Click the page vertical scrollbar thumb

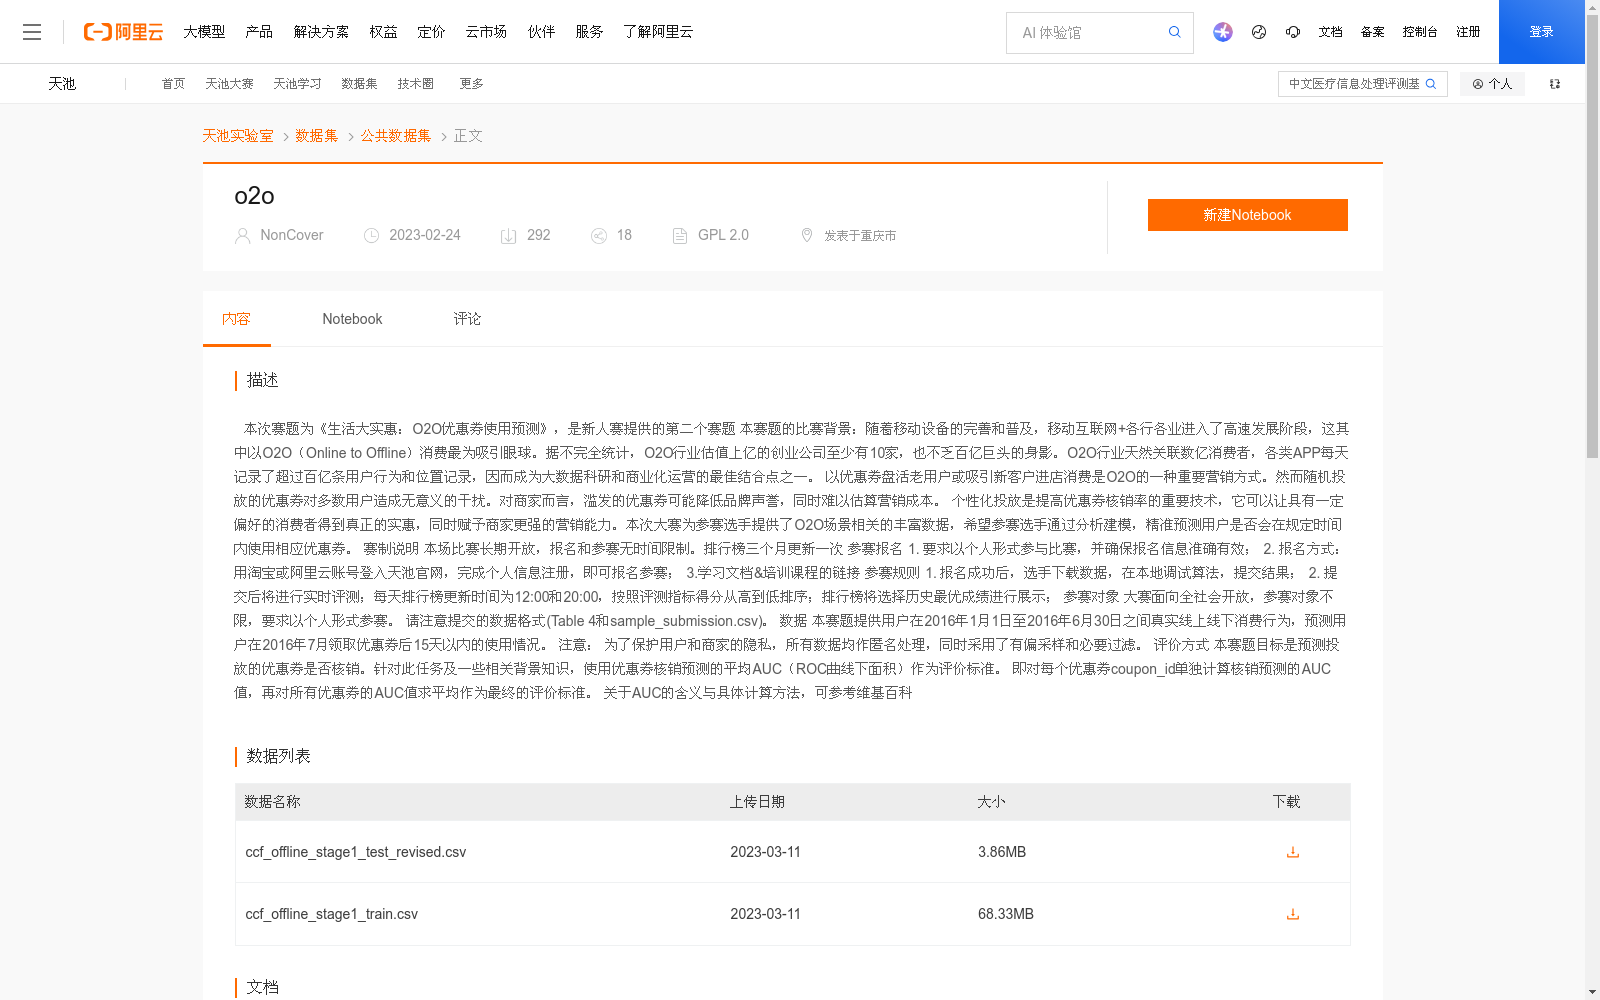[x=1592, y=237]
